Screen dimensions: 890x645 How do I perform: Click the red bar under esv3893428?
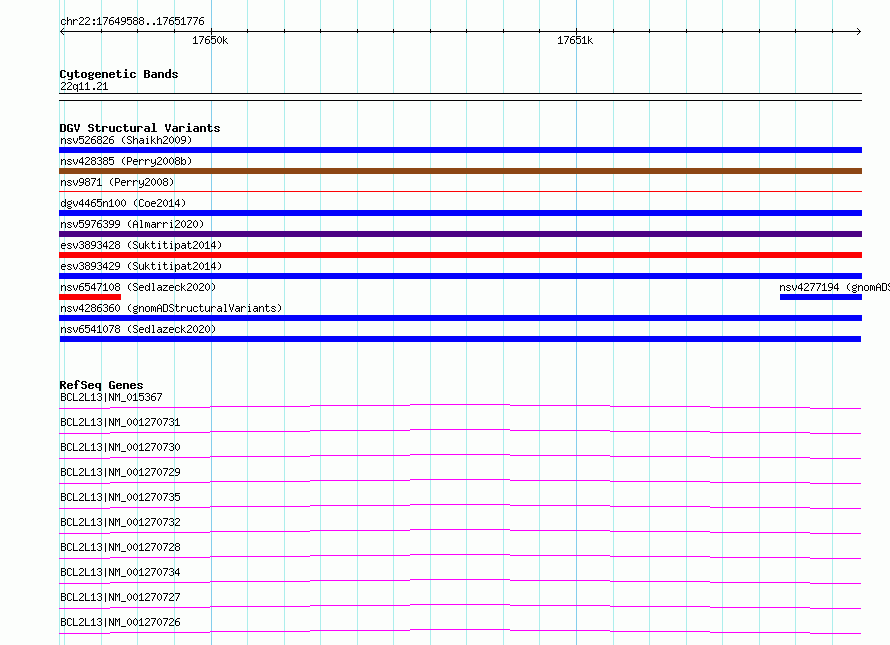(x=460, y=255)
